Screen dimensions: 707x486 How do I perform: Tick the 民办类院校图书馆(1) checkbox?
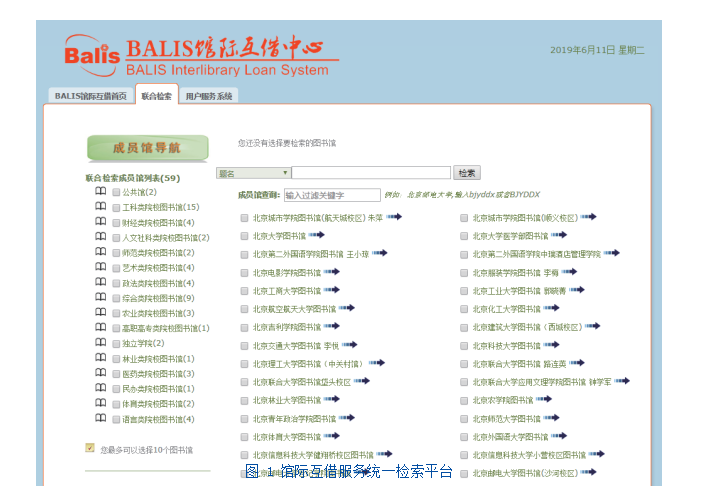click(116, 389)
